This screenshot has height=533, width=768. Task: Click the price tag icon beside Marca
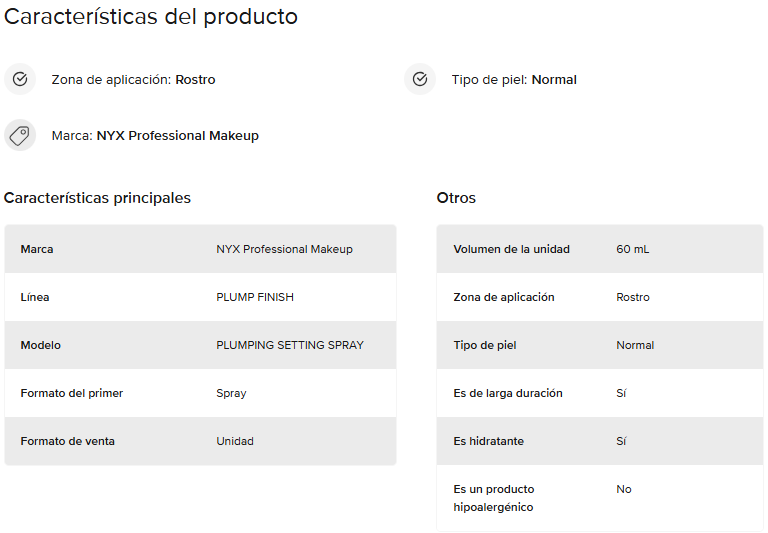click(20, 135)
